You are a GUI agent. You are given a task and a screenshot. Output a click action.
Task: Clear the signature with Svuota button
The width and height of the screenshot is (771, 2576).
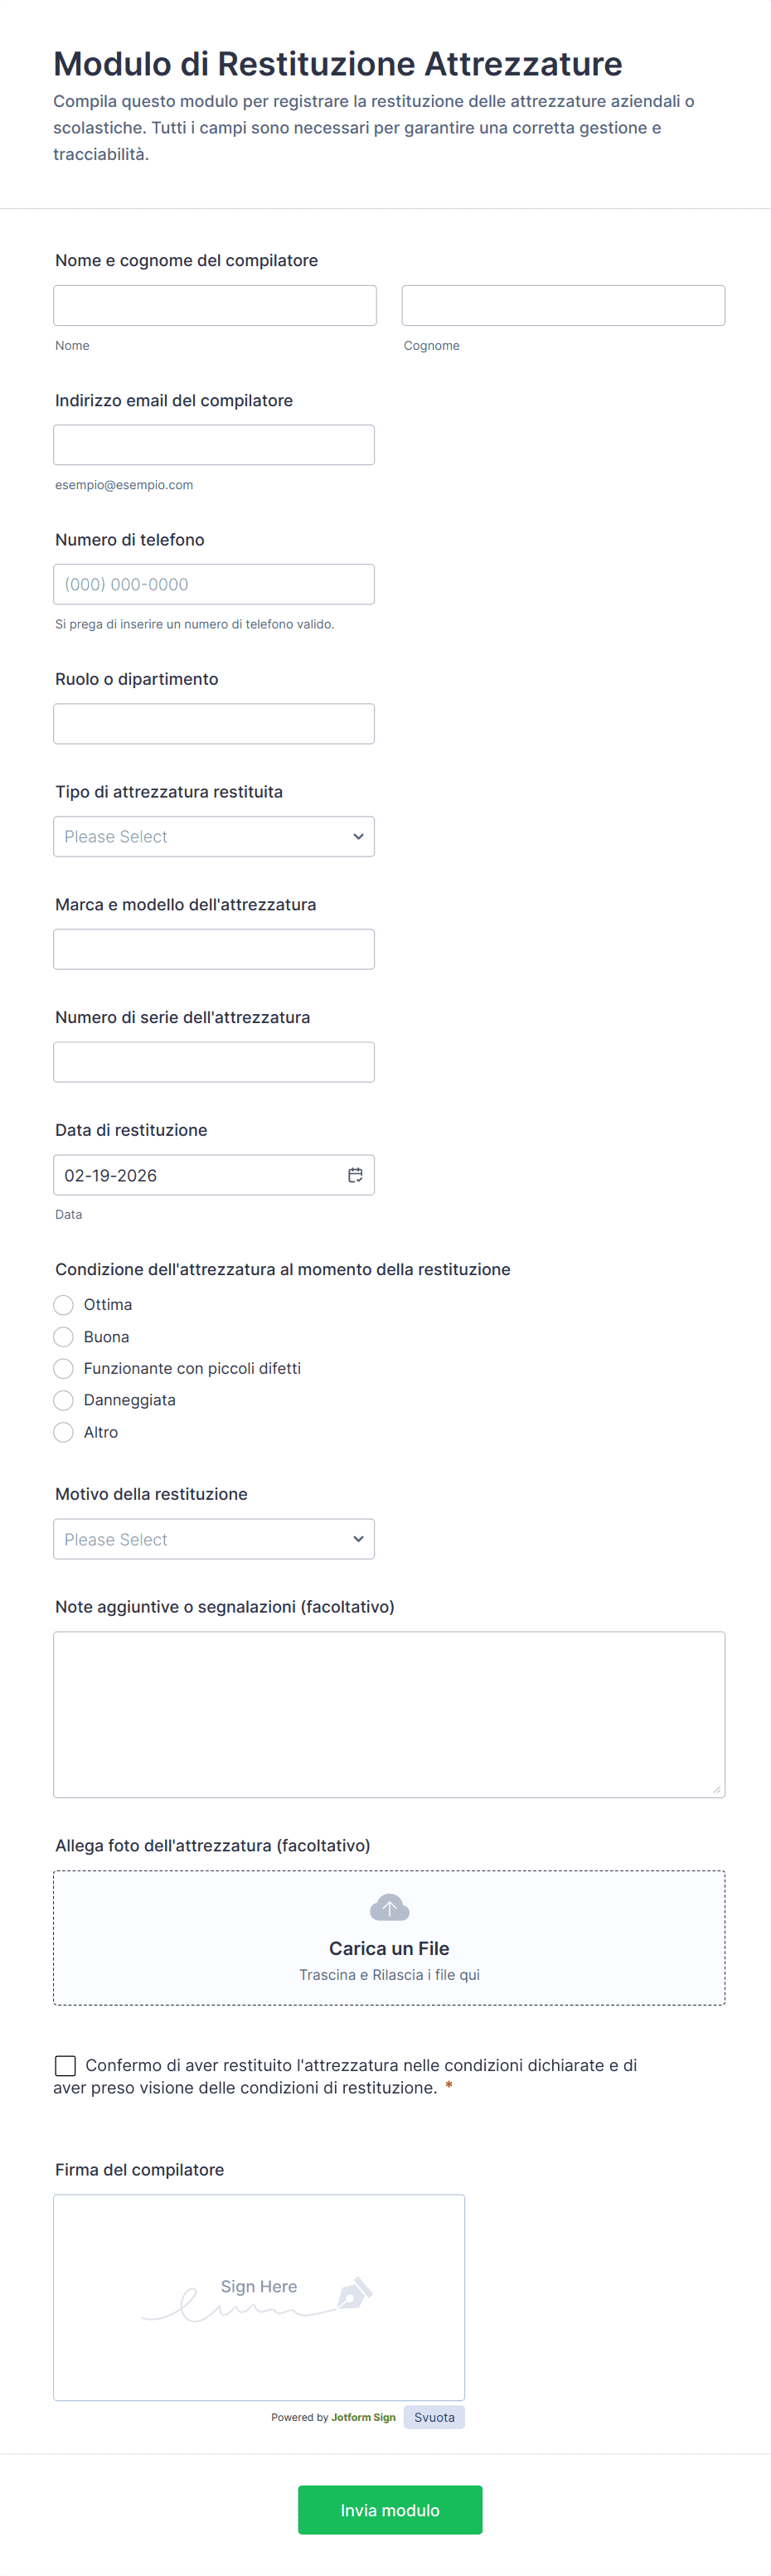pos(434,2417)
